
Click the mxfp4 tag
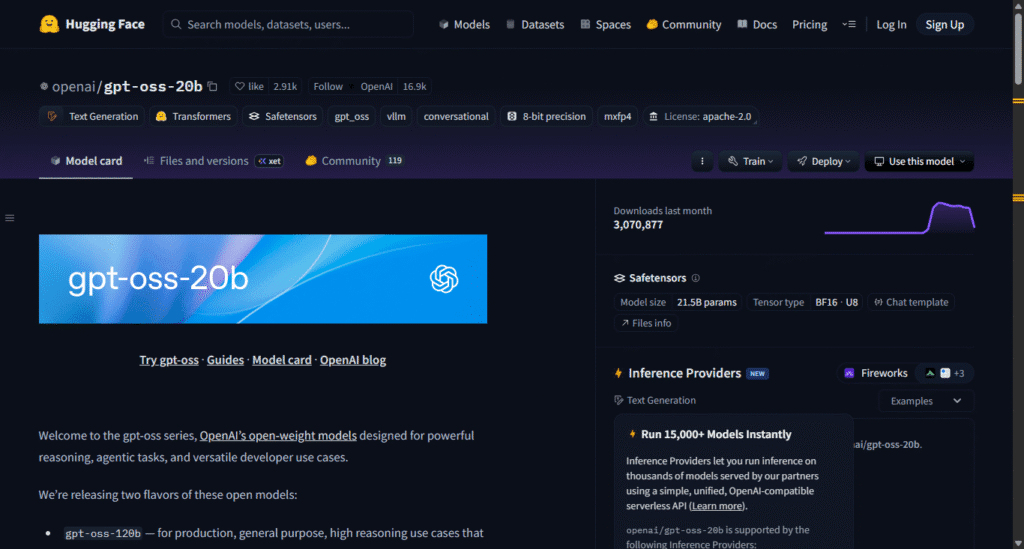click(617, 116)
